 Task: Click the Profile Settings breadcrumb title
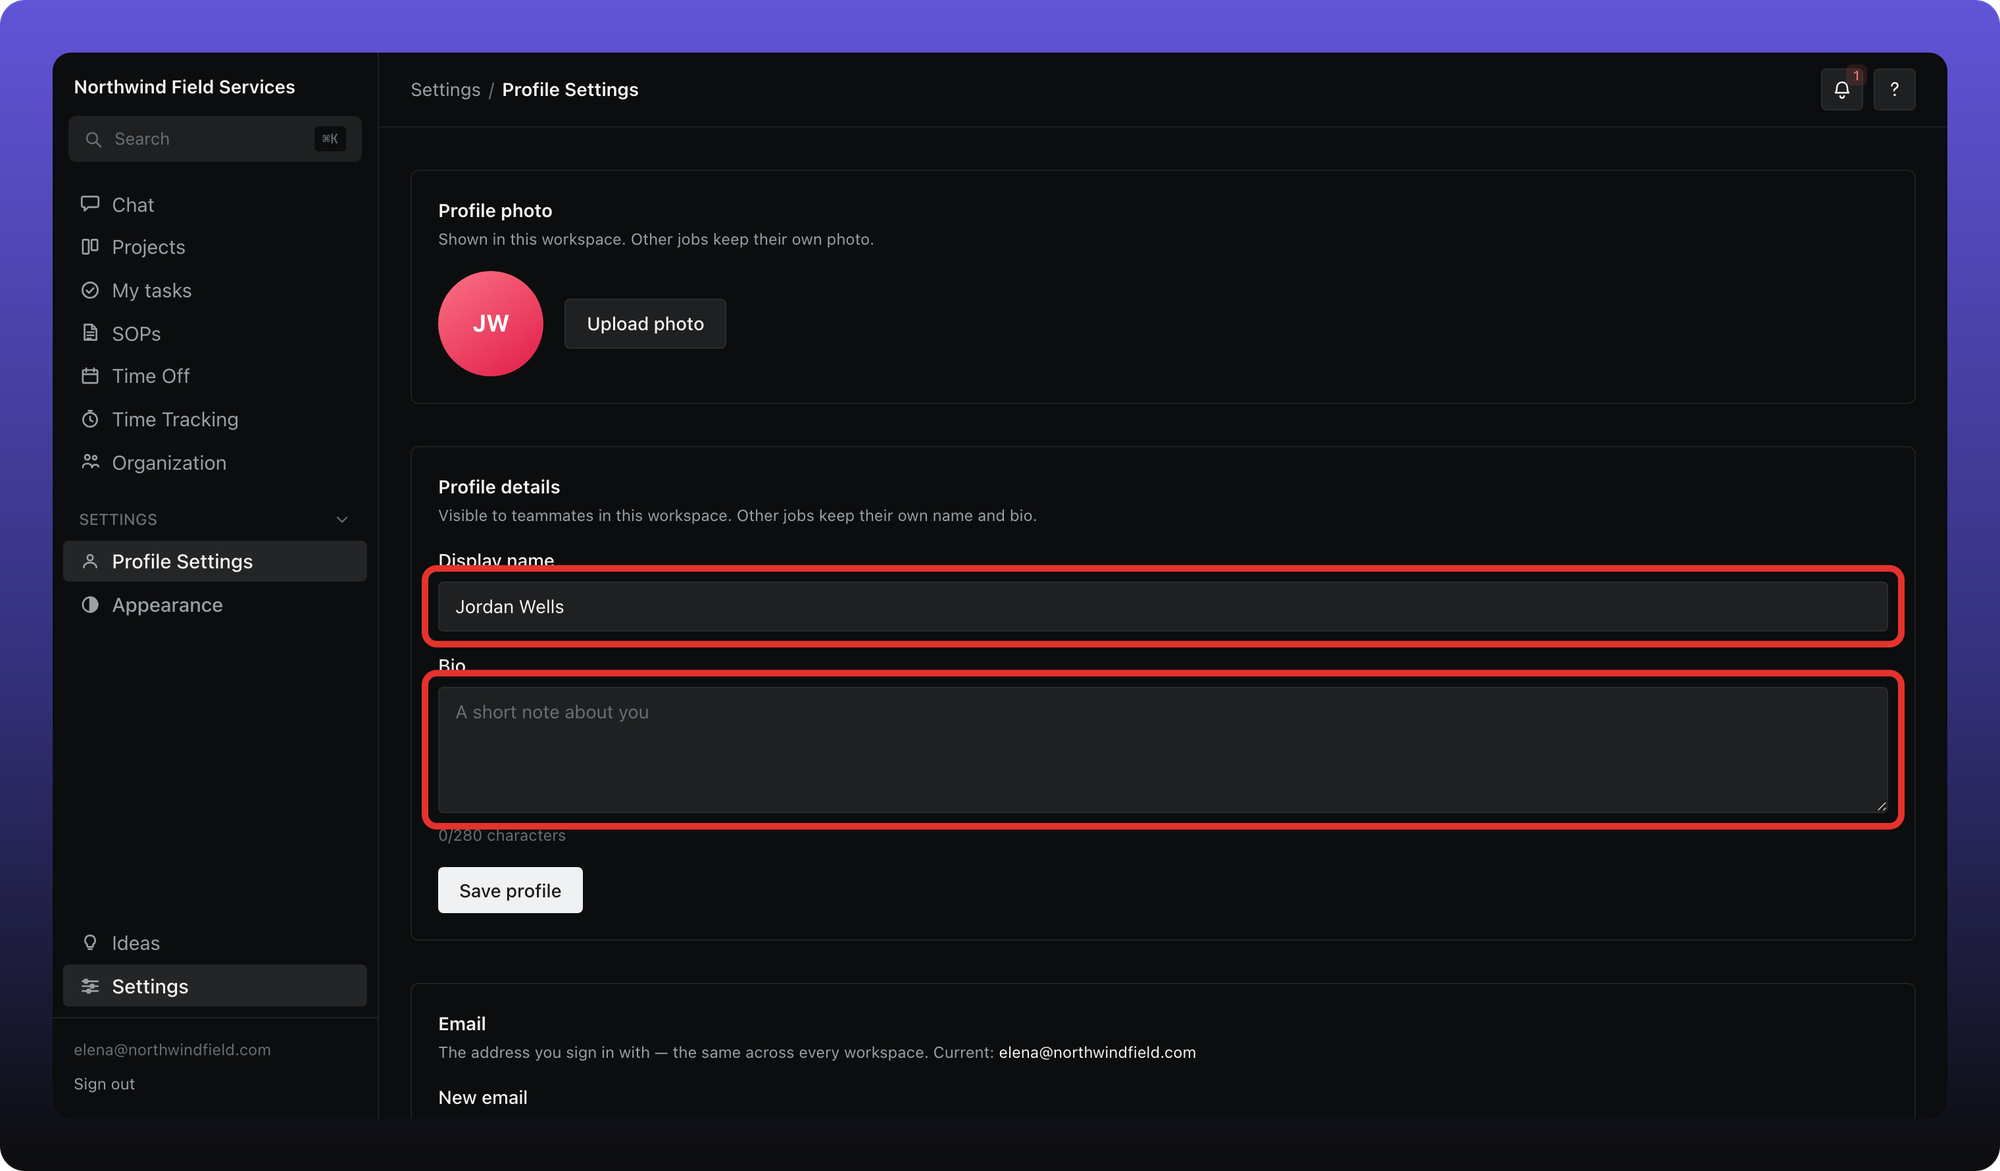tap(570, 90)
